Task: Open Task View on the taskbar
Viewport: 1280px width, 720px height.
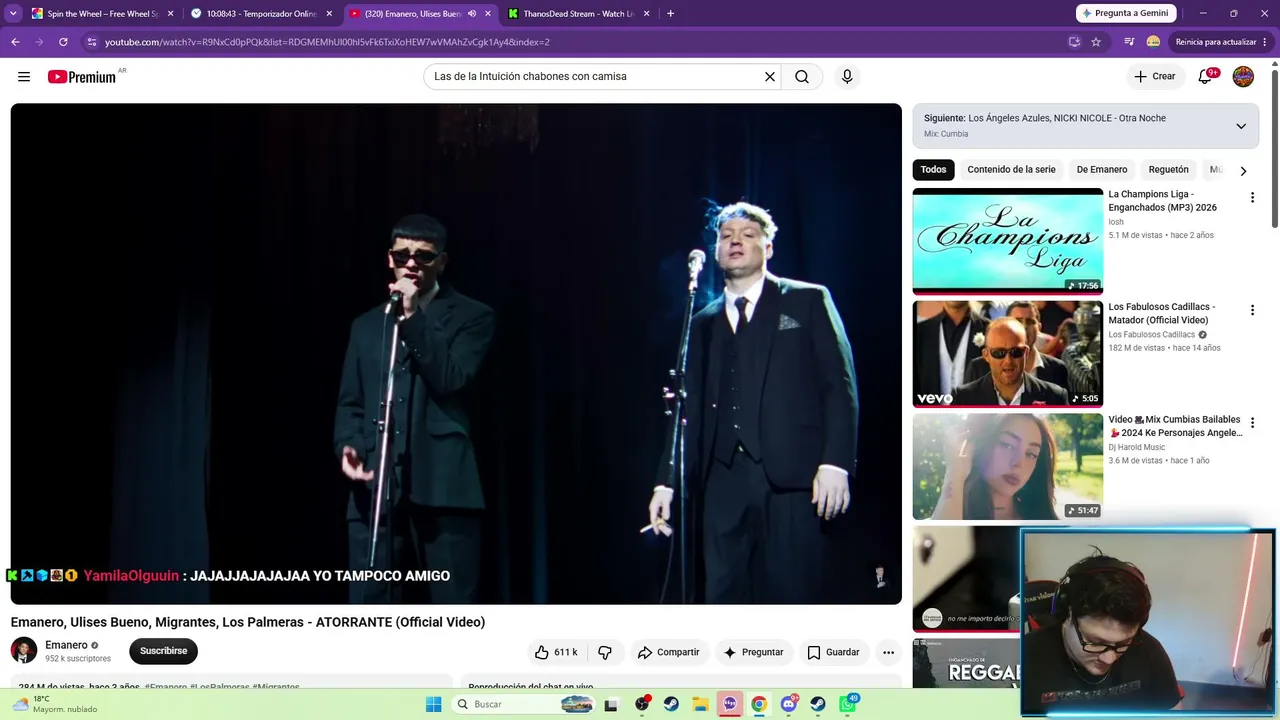Action: [611, 704]
